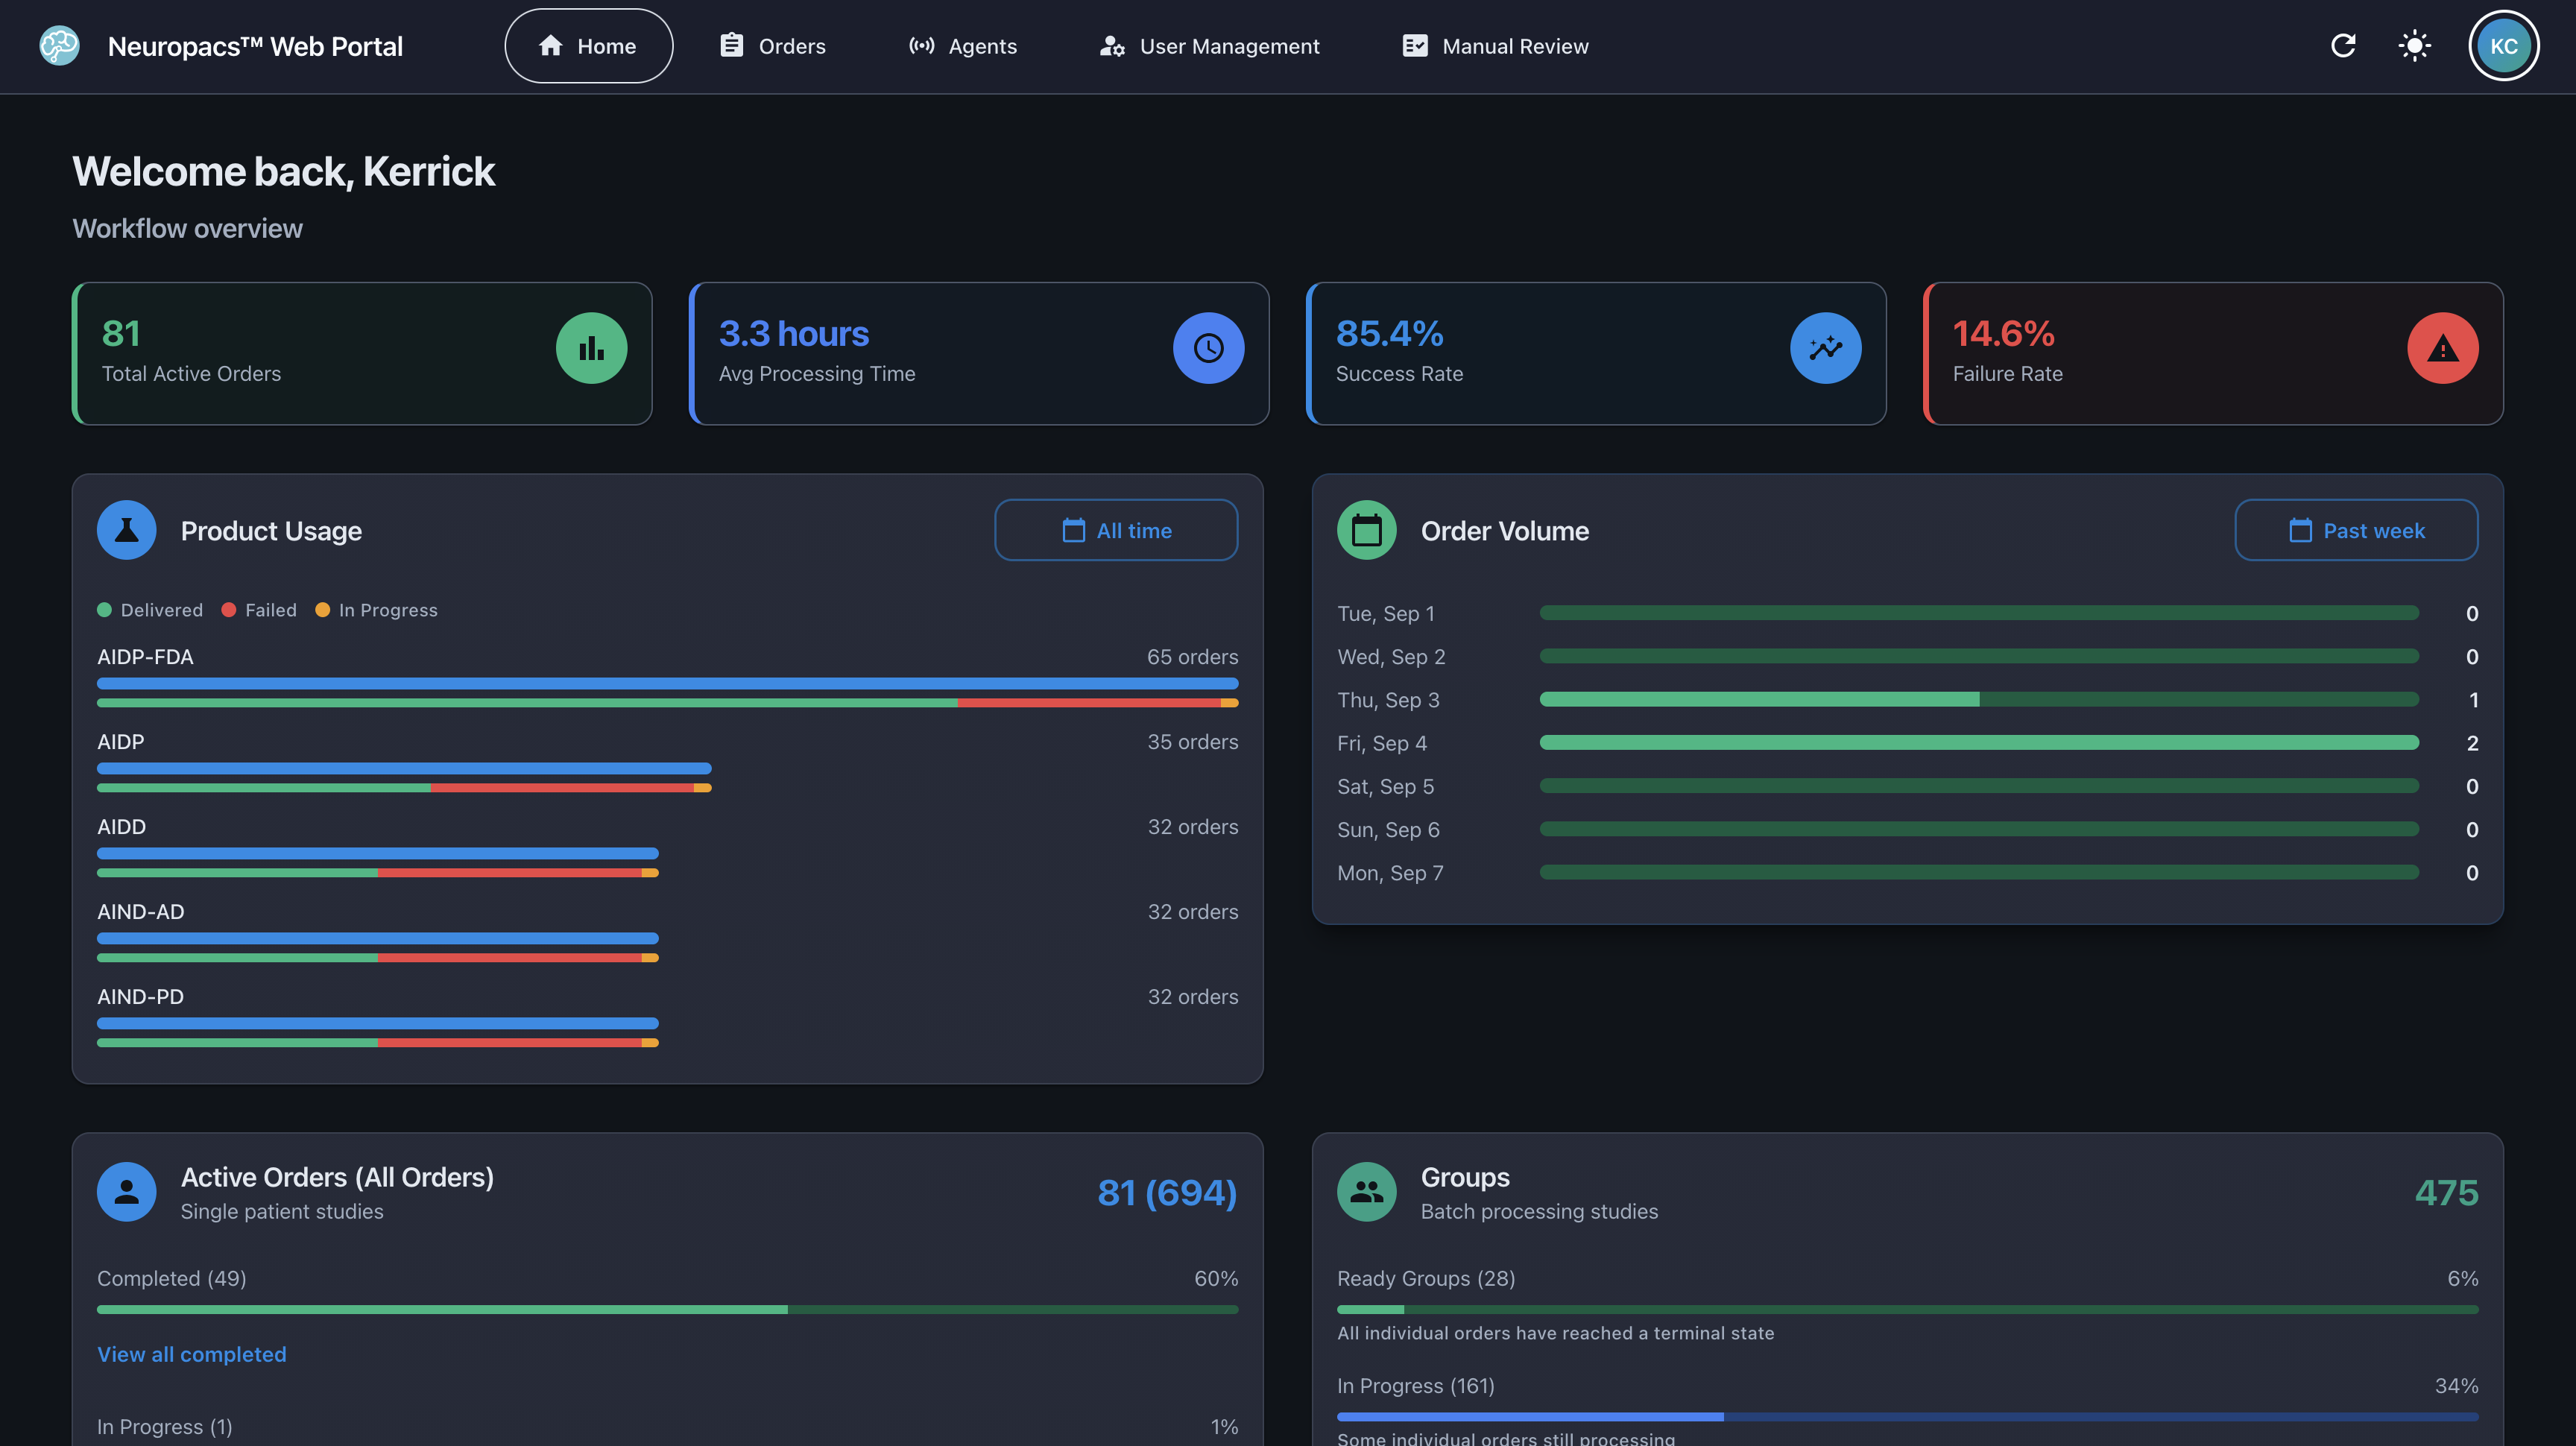2576x1446 pixels.
Task: Open the Orders tab
Action: click(773, 46)
